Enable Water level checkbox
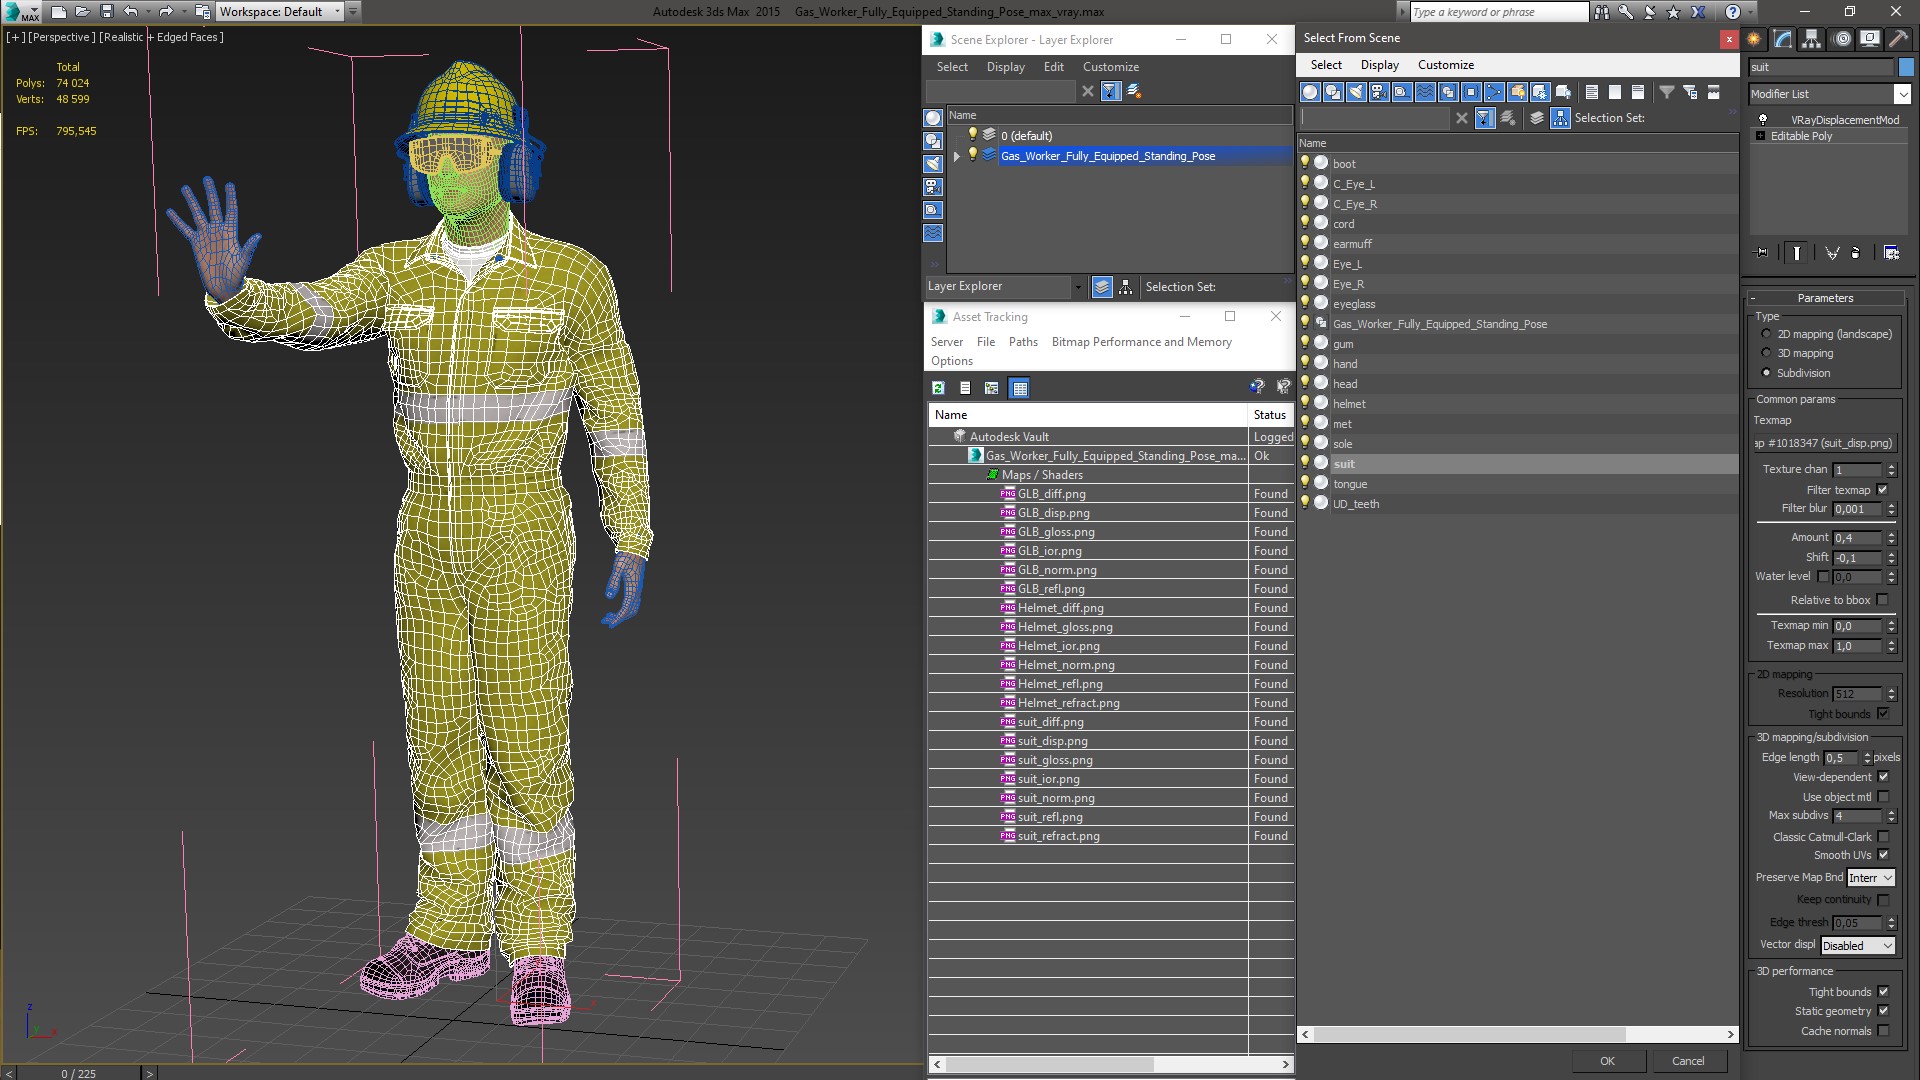Viewport: 1920px width, 1080px height. point(1822,577)
